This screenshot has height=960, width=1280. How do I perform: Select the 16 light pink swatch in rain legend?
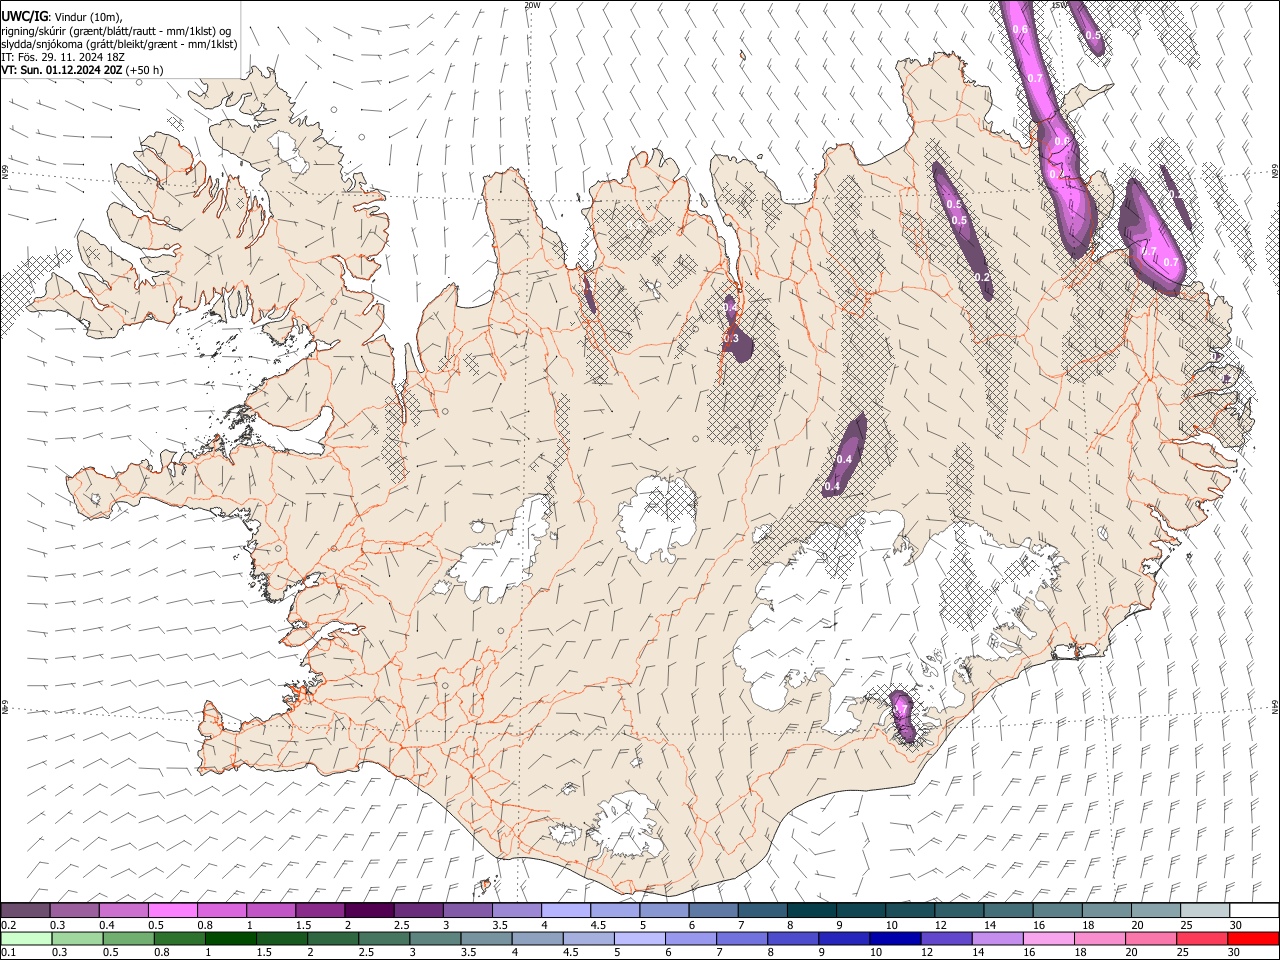1048,938
